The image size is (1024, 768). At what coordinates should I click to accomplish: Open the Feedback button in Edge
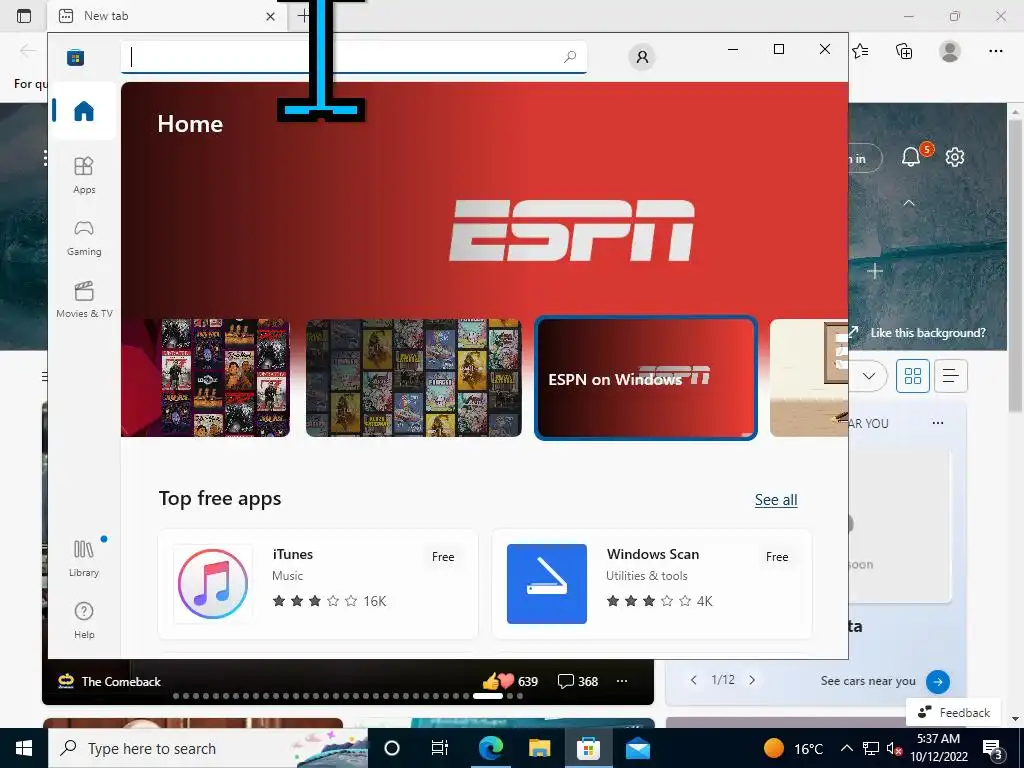click(x=953, y=712)
